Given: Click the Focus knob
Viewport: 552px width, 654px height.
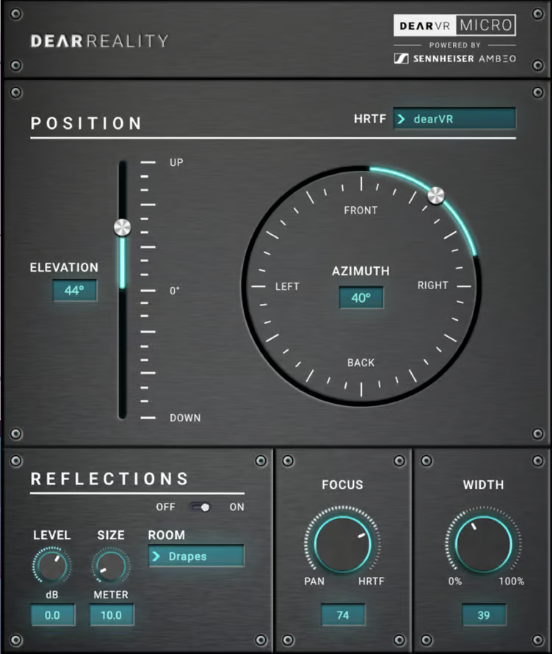Looking at the screenshot, I should point(343,544).
